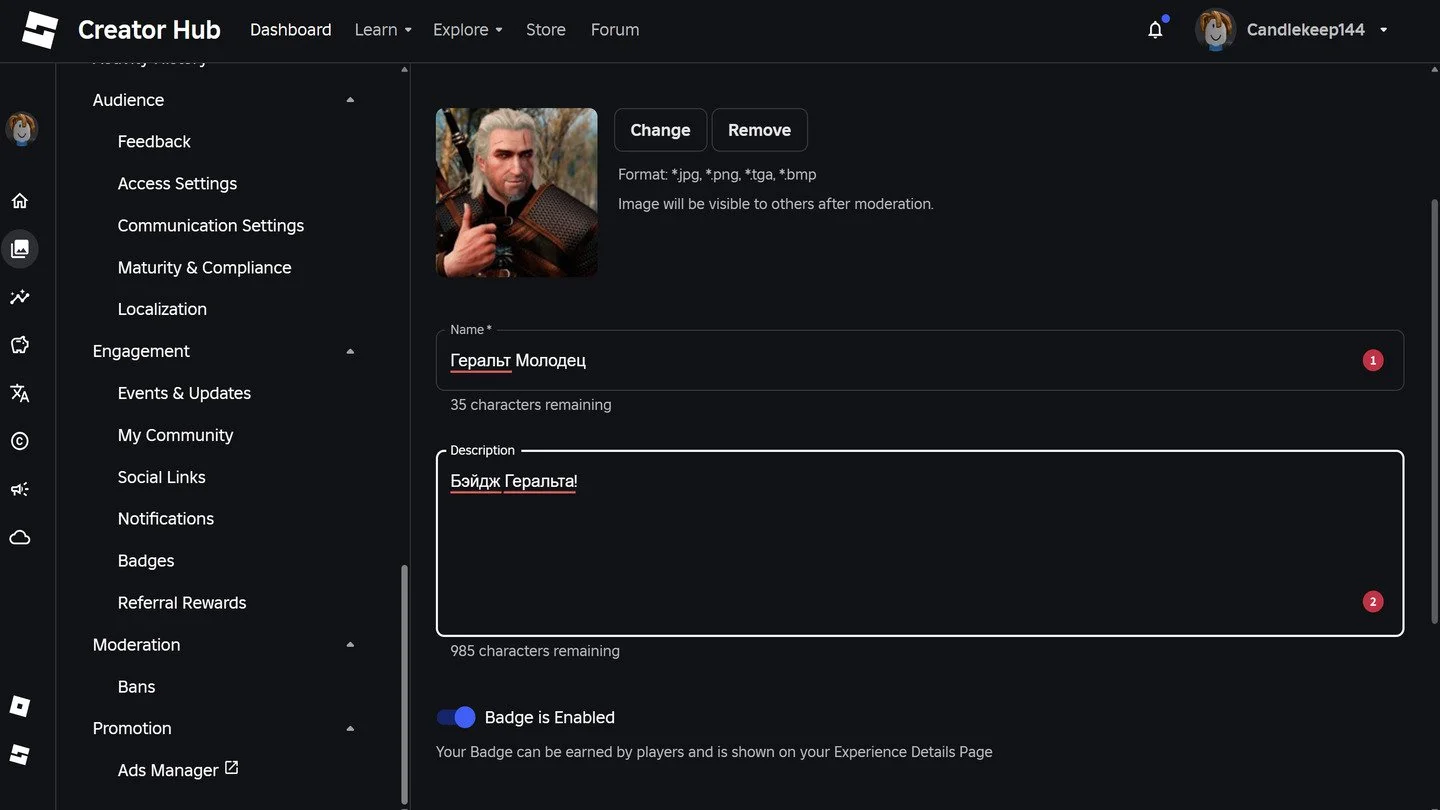Screen dimensions: 1440x810
Task: Click the red error counter in the Name field
Action: point(1373,360)
